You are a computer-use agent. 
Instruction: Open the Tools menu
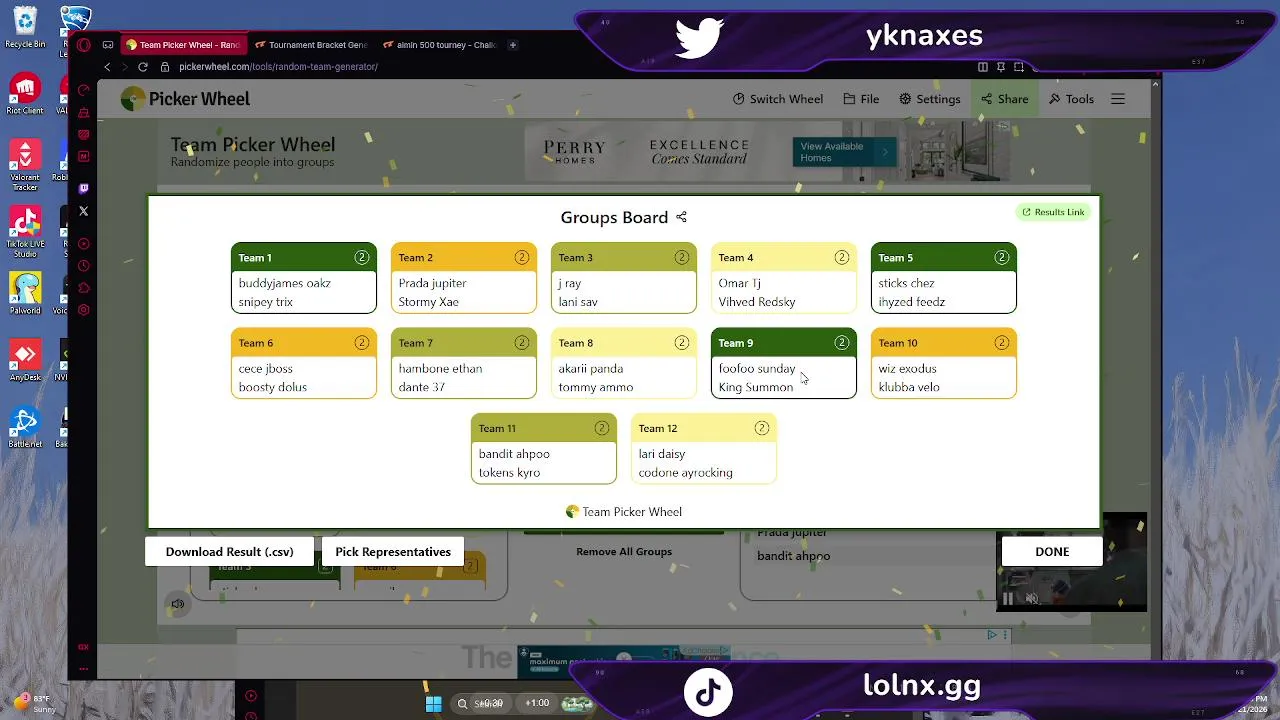(1071, 99)
